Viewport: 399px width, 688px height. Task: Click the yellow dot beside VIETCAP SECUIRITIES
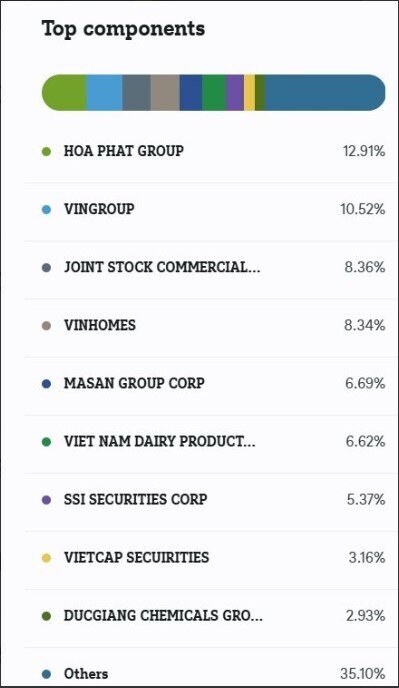[47, 558]
